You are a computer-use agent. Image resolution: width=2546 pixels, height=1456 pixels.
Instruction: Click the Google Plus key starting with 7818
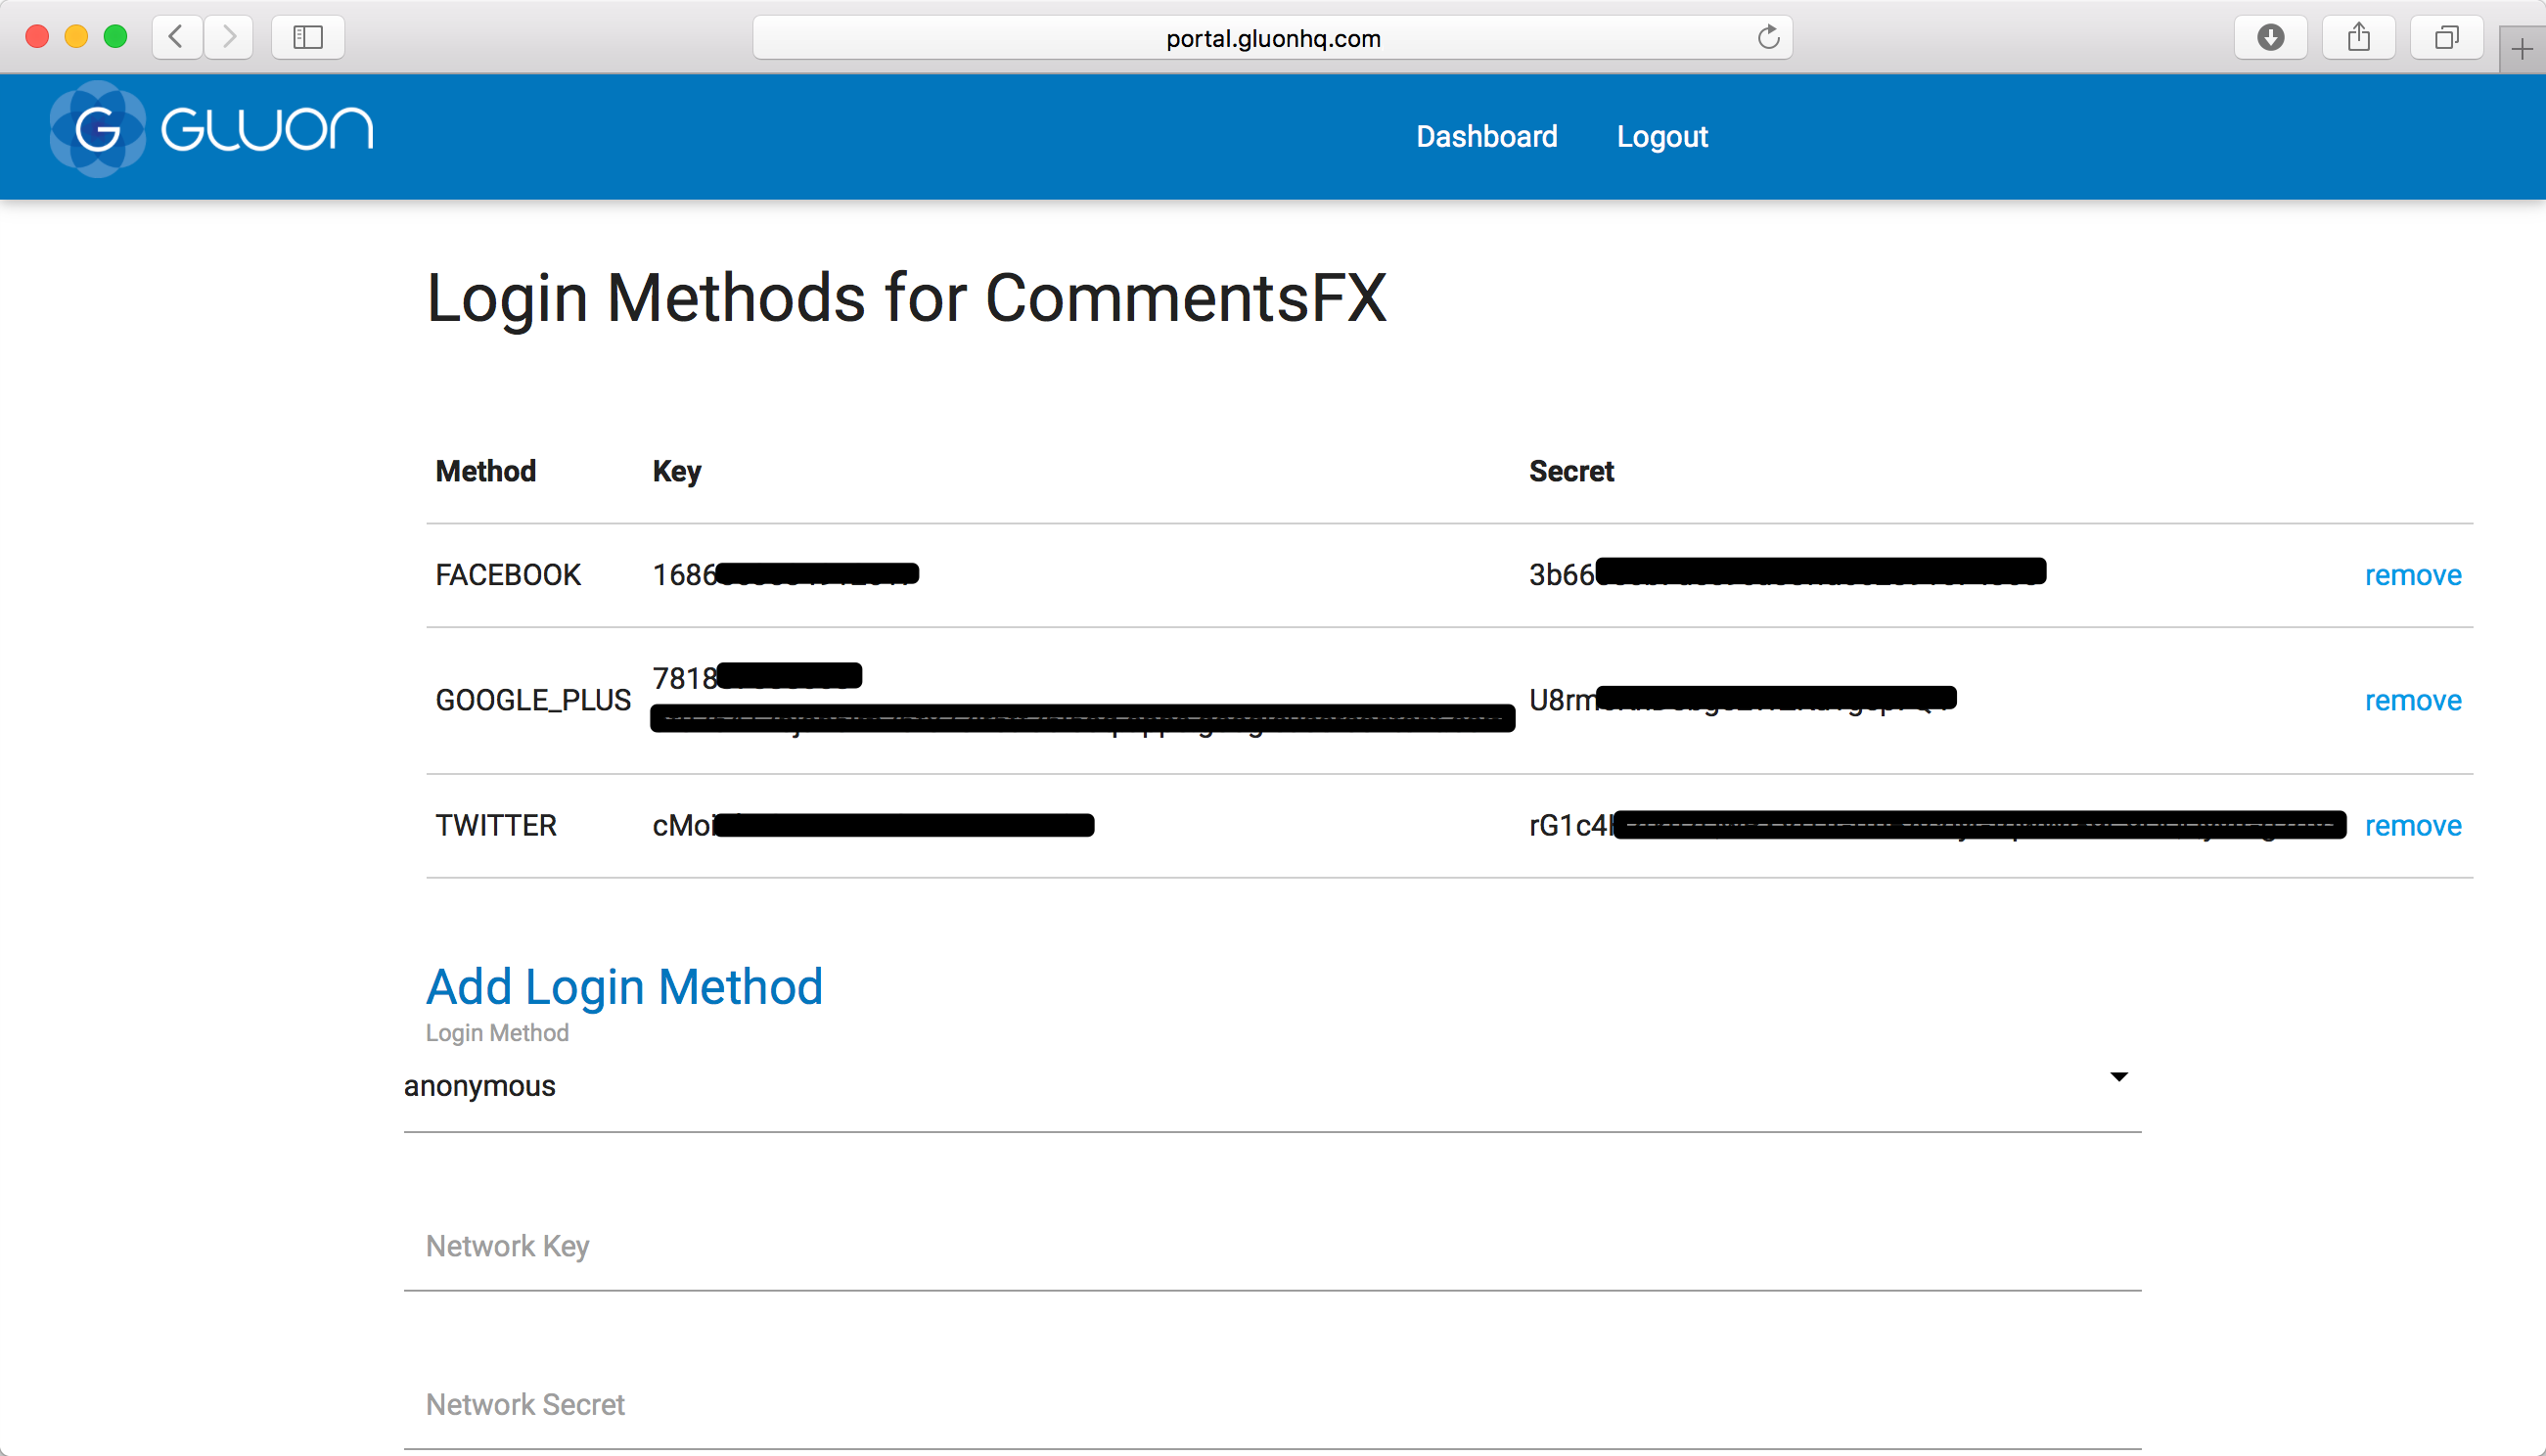click(x=1083, y=697)
